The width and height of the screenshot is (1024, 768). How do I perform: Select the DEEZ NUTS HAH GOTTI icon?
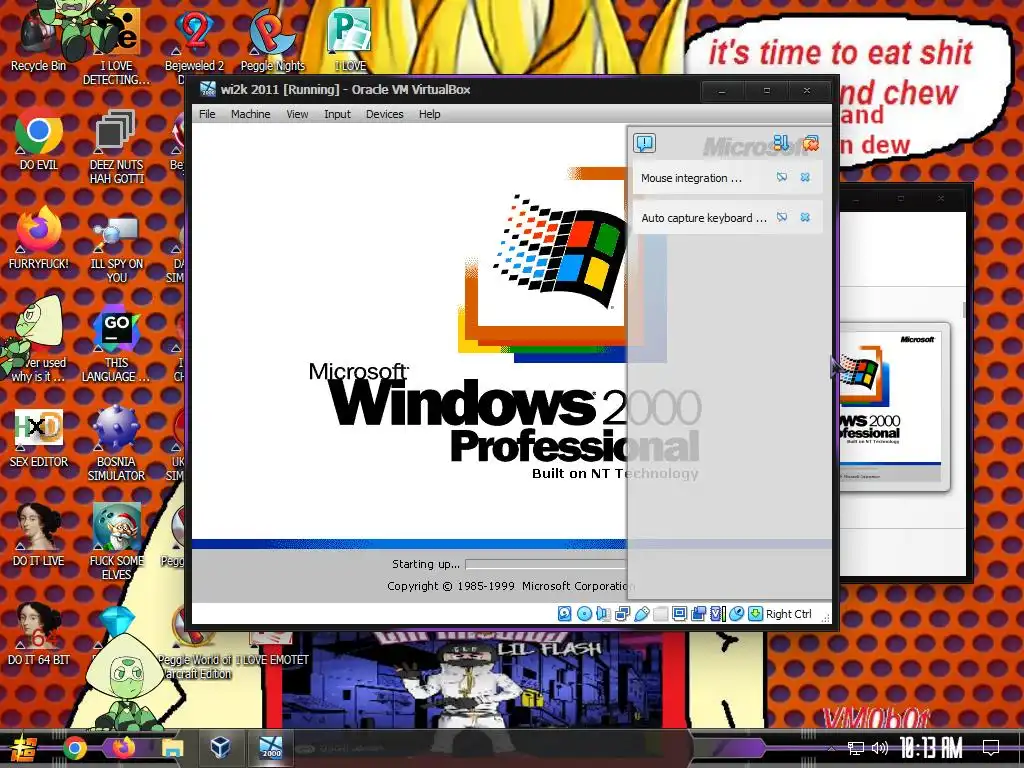(116, 146)
